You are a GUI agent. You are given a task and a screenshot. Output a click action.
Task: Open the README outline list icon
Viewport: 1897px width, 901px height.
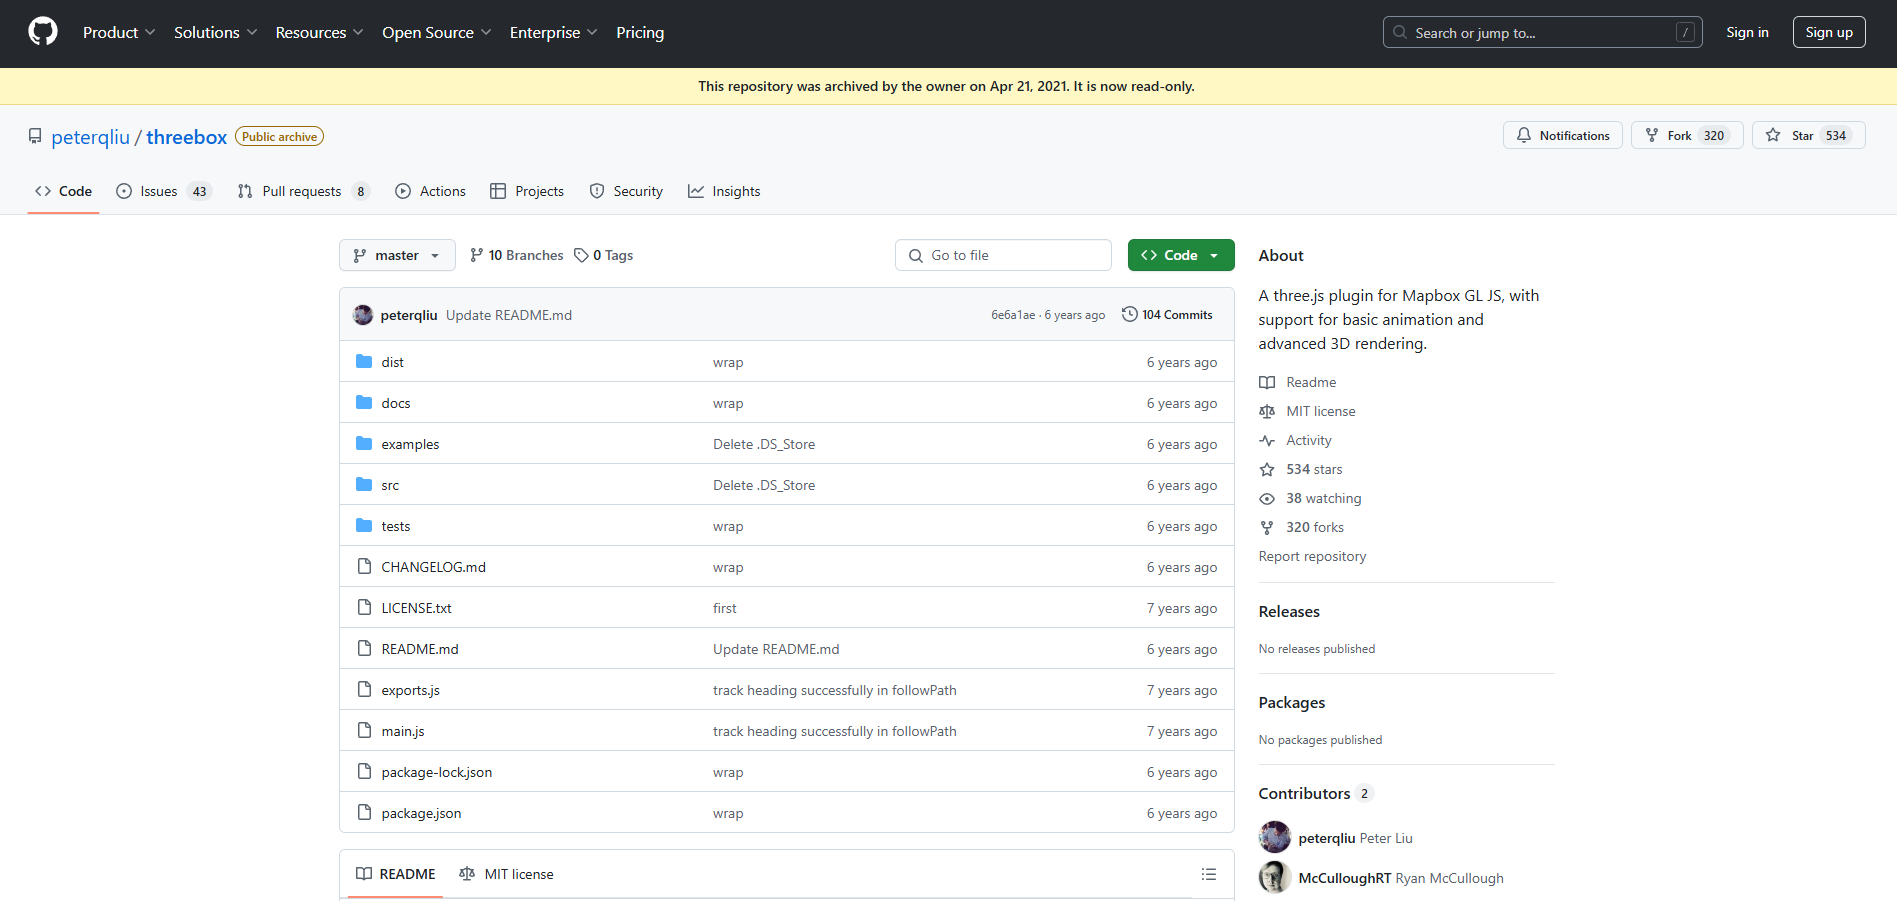[x=1208, y=874]
